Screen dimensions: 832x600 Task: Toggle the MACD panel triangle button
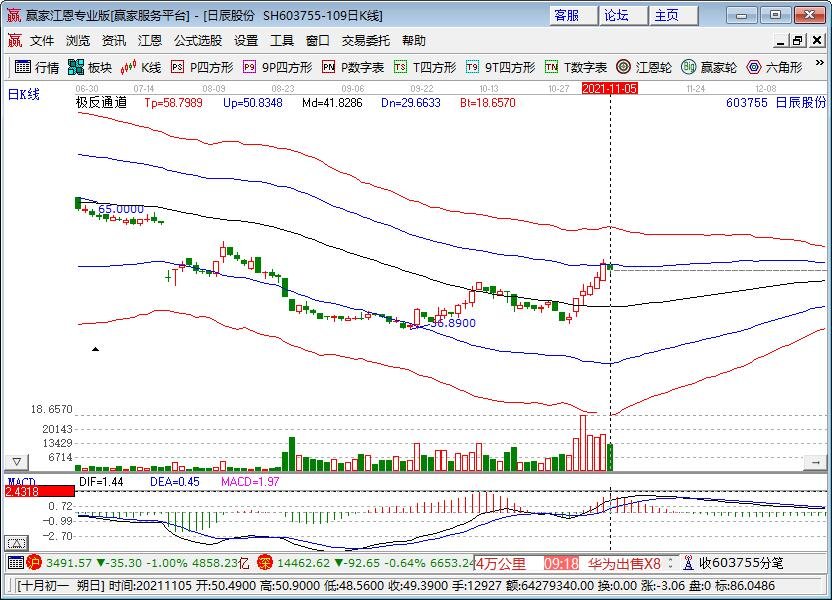[x=16, y=543]
